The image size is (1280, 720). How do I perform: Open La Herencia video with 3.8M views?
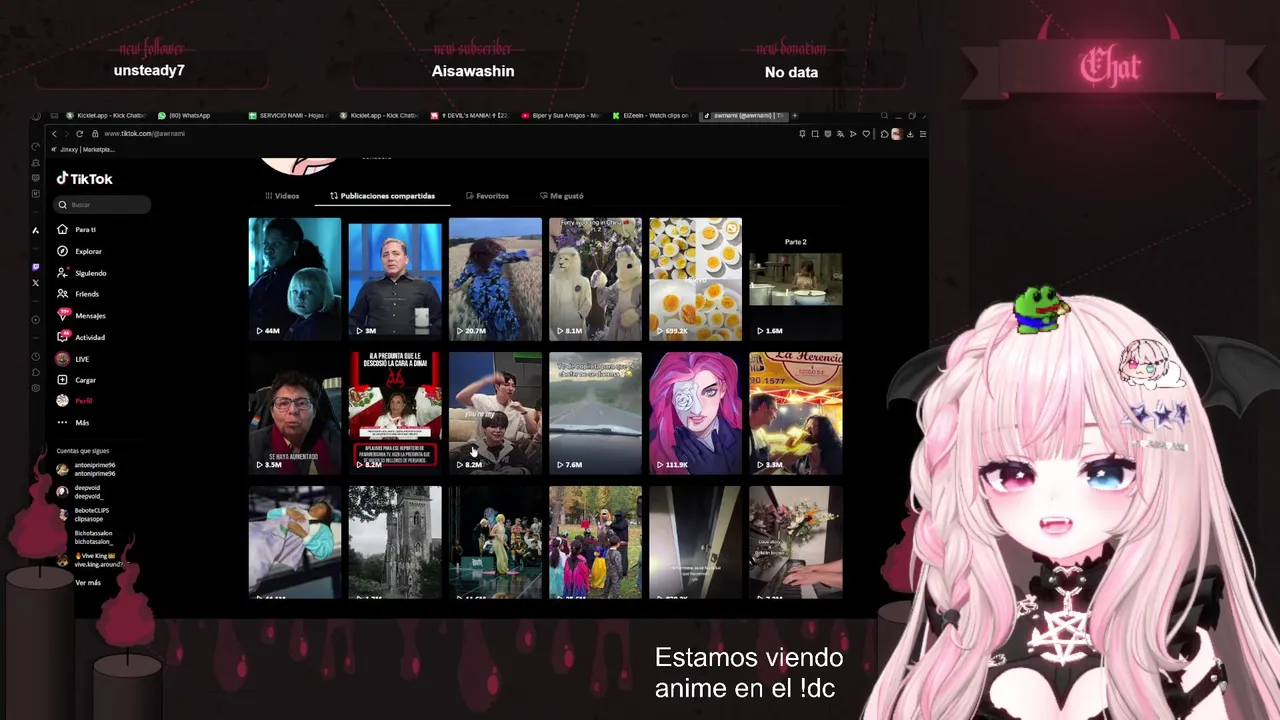[x=795, y=413]
